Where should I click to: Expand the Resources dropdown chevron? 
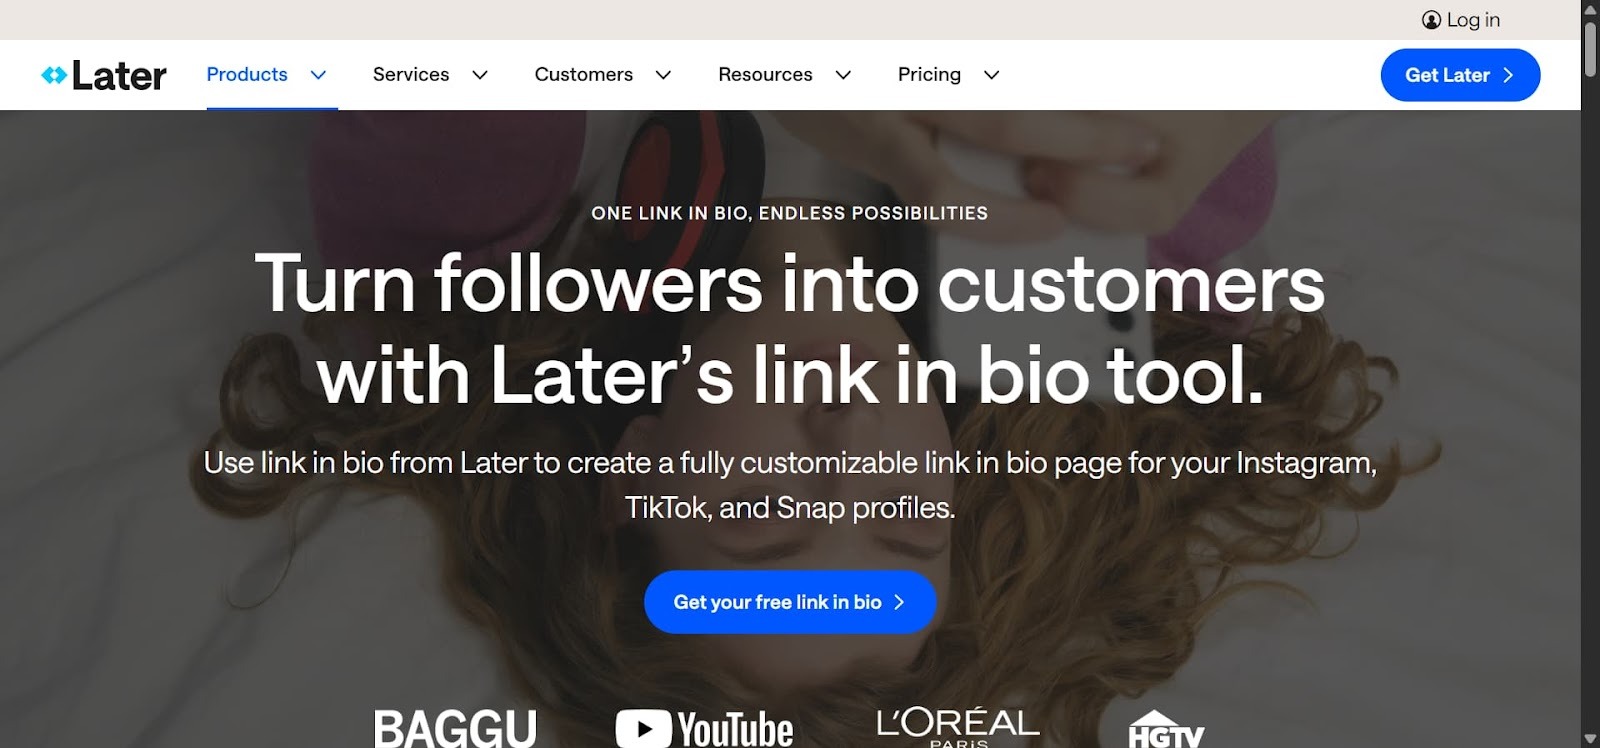(843, 75)
